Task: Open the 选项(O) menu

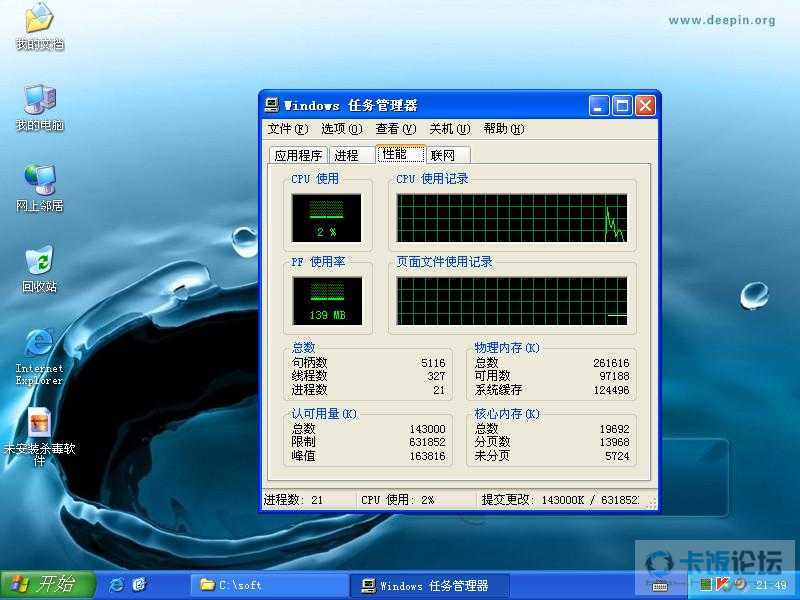Action: (x=342, y=129)
